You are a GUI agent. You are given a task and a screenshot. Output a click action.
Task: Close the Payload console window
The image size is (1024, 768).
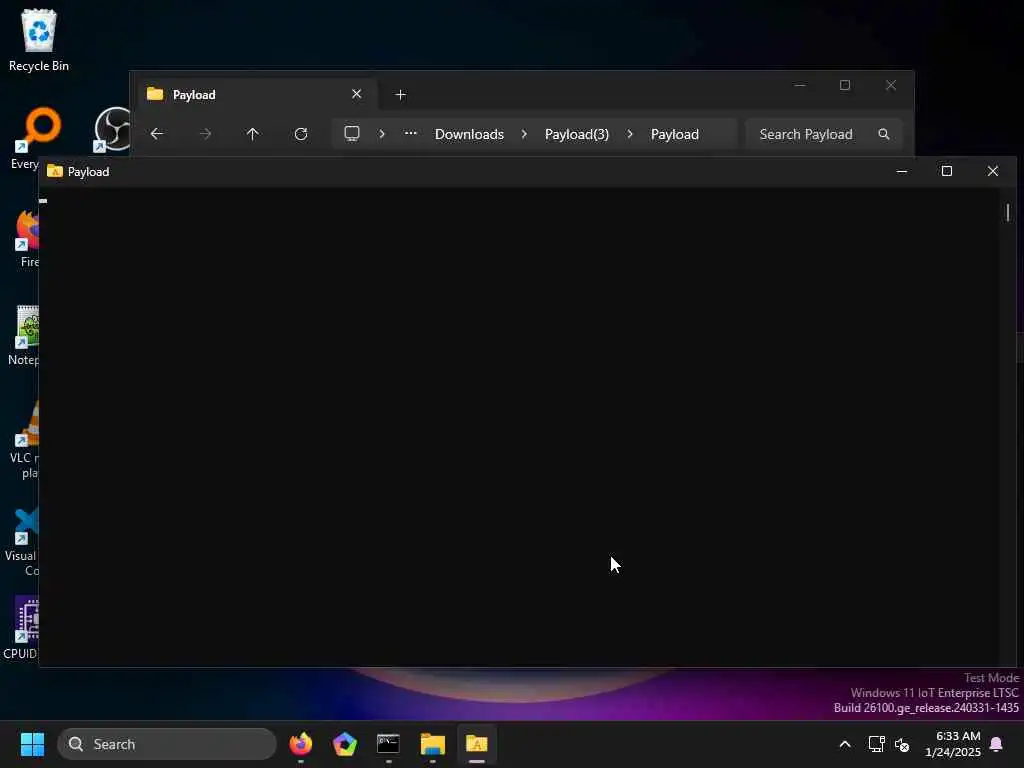(993, 171)
